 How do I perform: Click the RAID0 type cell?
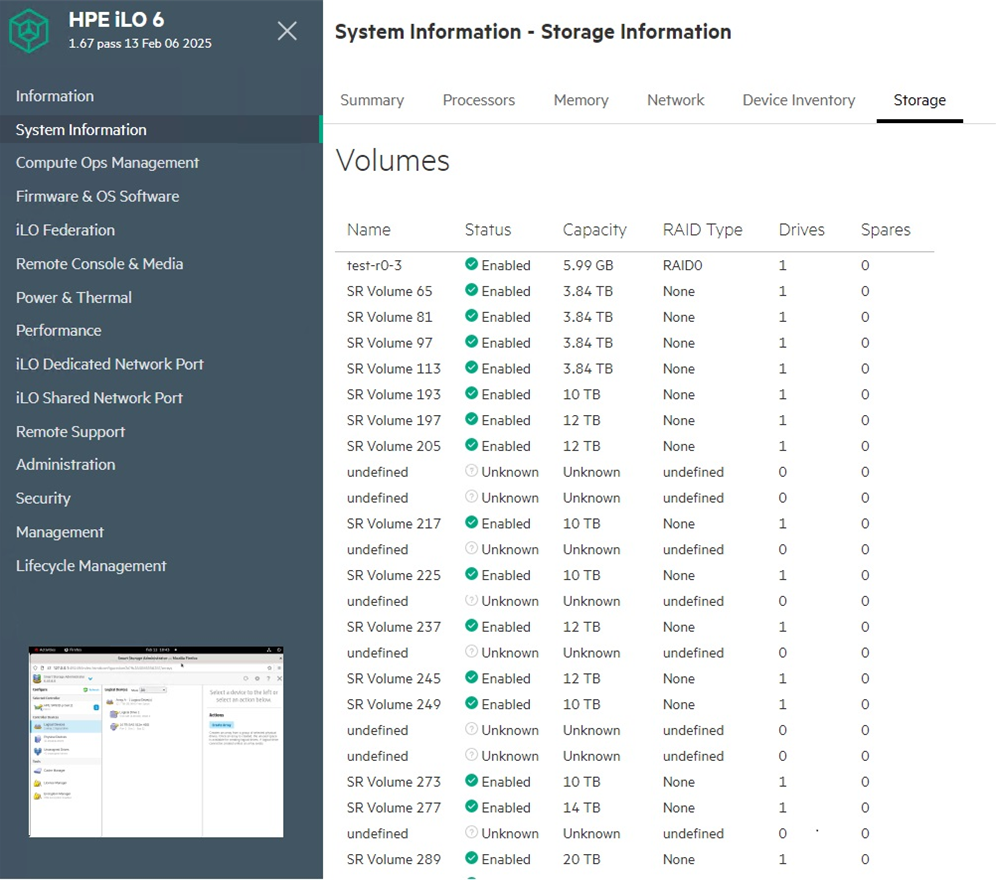click(x=682, y=265)
